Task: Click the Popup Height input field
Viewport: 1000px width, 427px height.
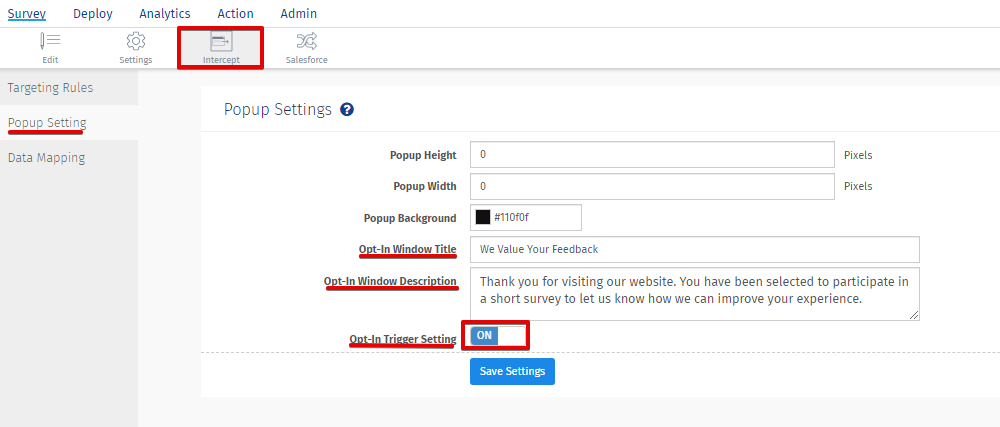Action: [652, 155]
